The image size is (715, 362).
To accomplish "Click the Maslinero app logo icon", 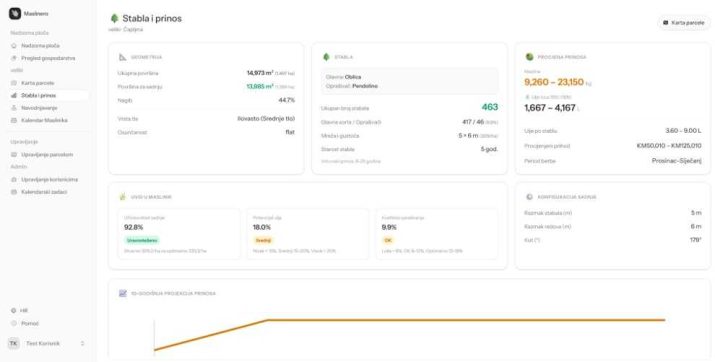I will [x=15, y=14].
